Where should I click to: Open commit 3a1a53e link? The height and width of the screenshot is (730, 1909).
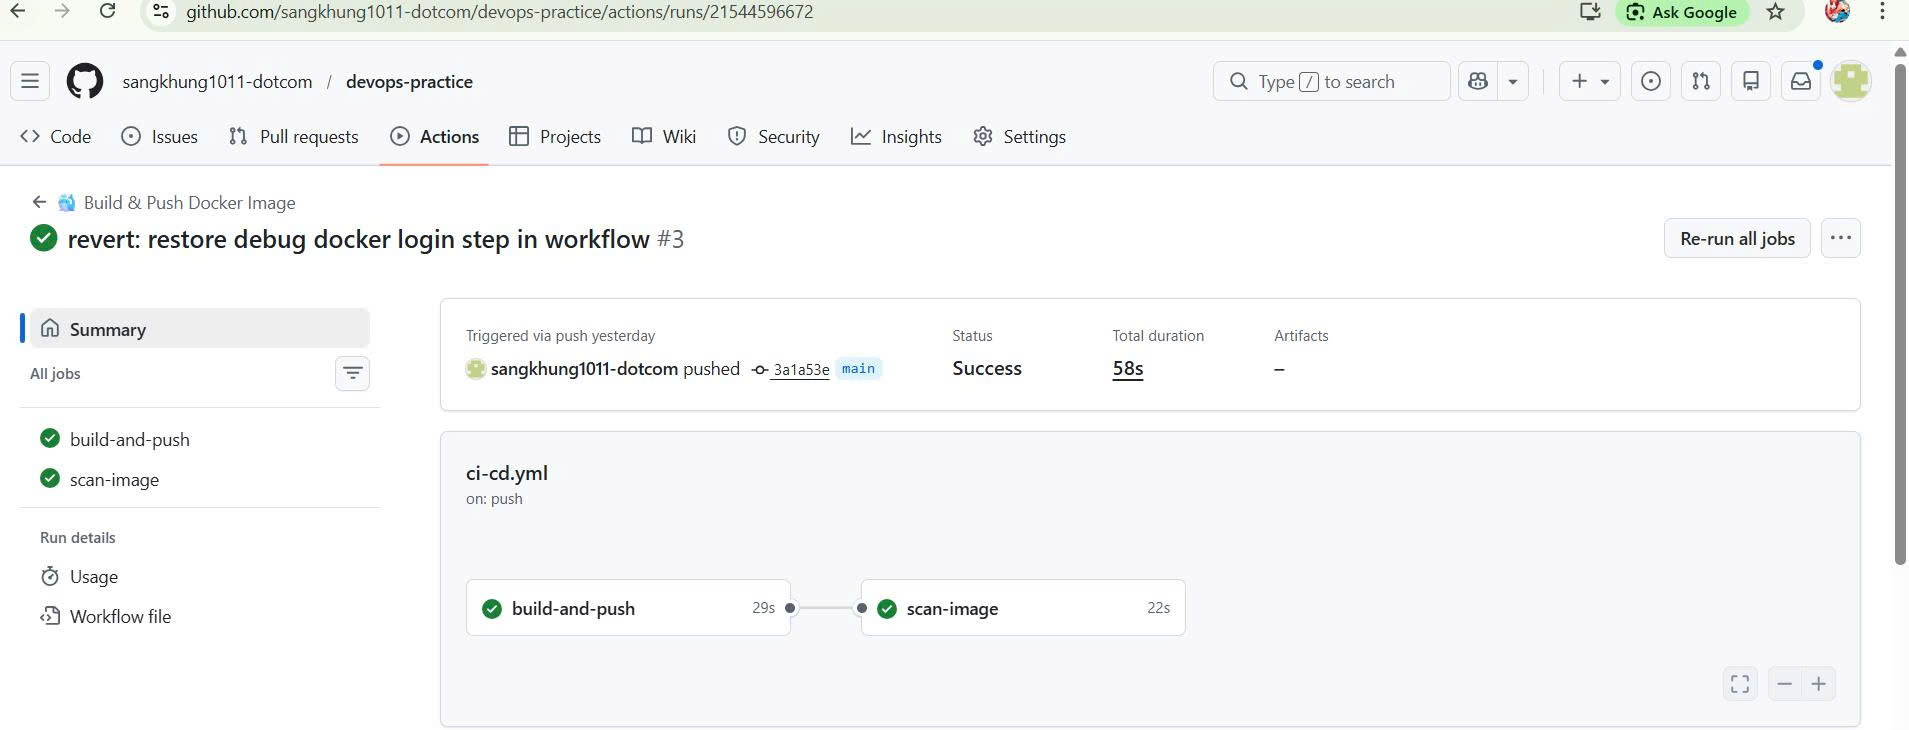click(x=801, y=370)
